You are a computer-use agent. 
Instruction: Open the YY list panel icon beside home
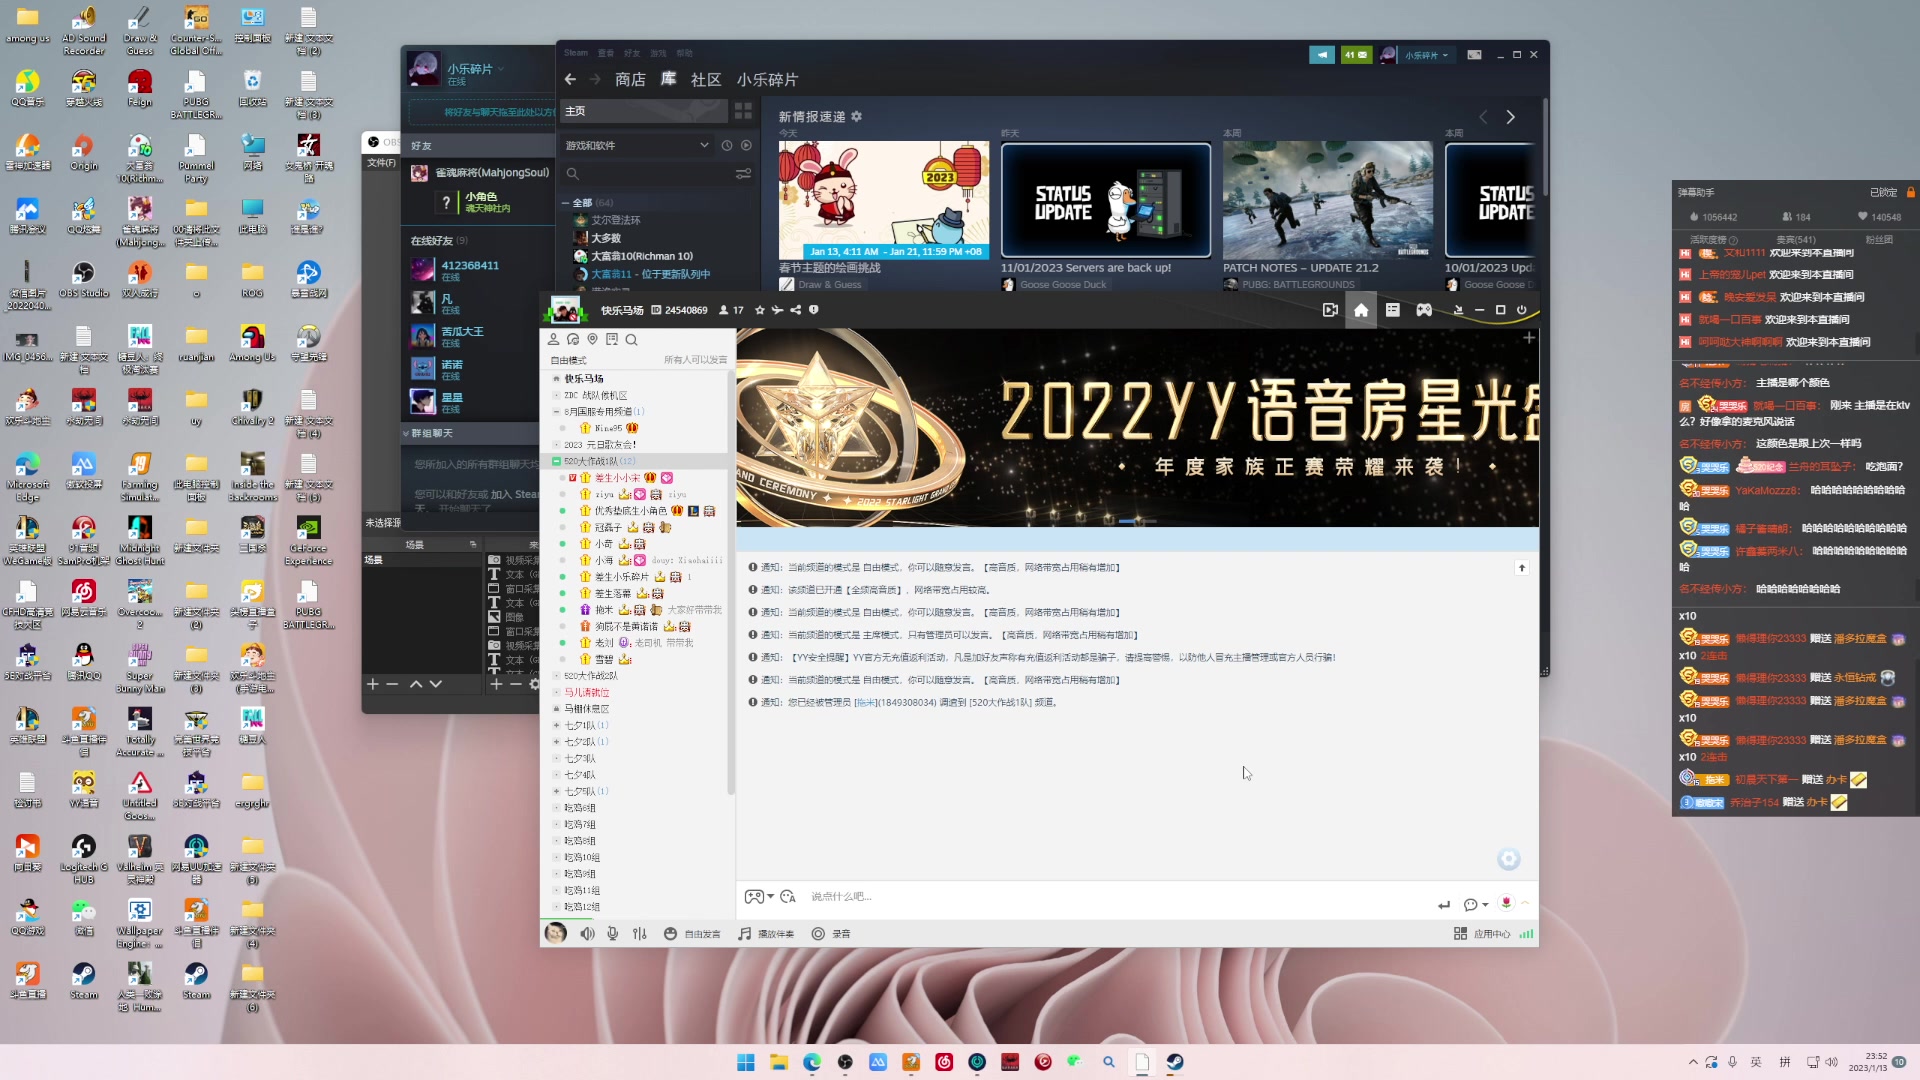(1392, 310)
